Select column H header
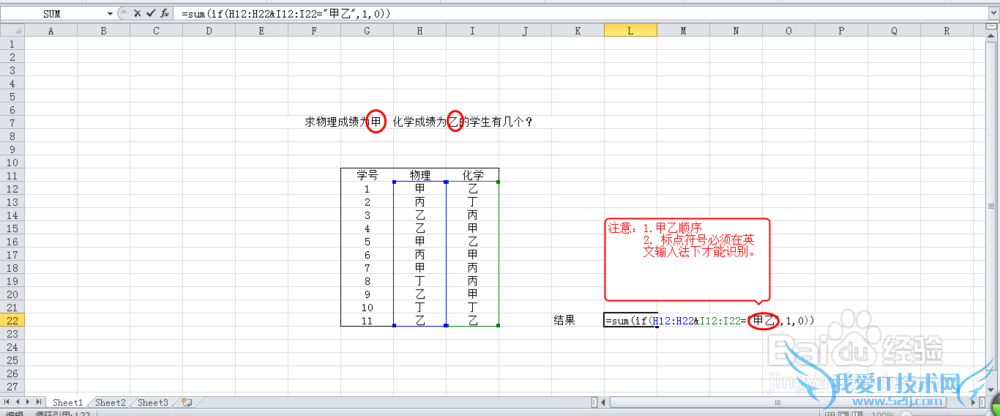Screen dimensions: 1000x416 click(x=420, y=31)
